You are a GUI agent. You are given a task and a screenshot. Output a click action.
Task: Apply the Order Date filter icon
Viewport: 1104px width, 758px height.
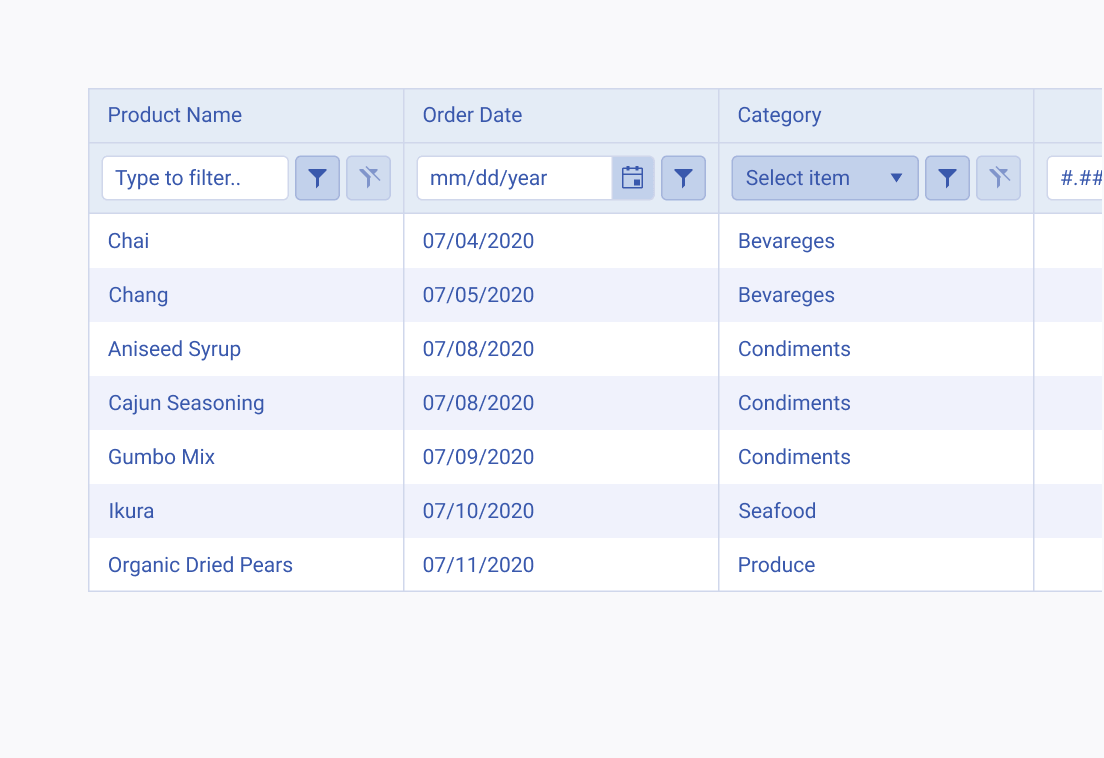click(x=683, y=178)
